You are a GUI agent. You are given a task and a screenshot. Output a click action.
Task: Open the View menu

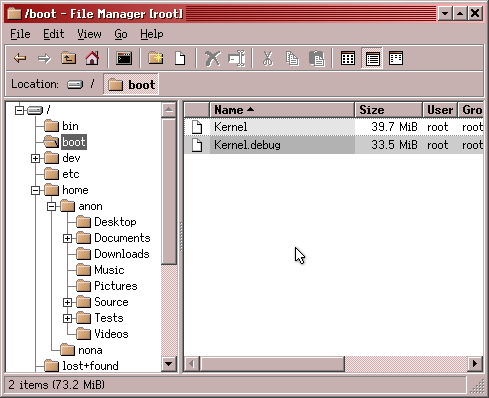pos(89,34)
